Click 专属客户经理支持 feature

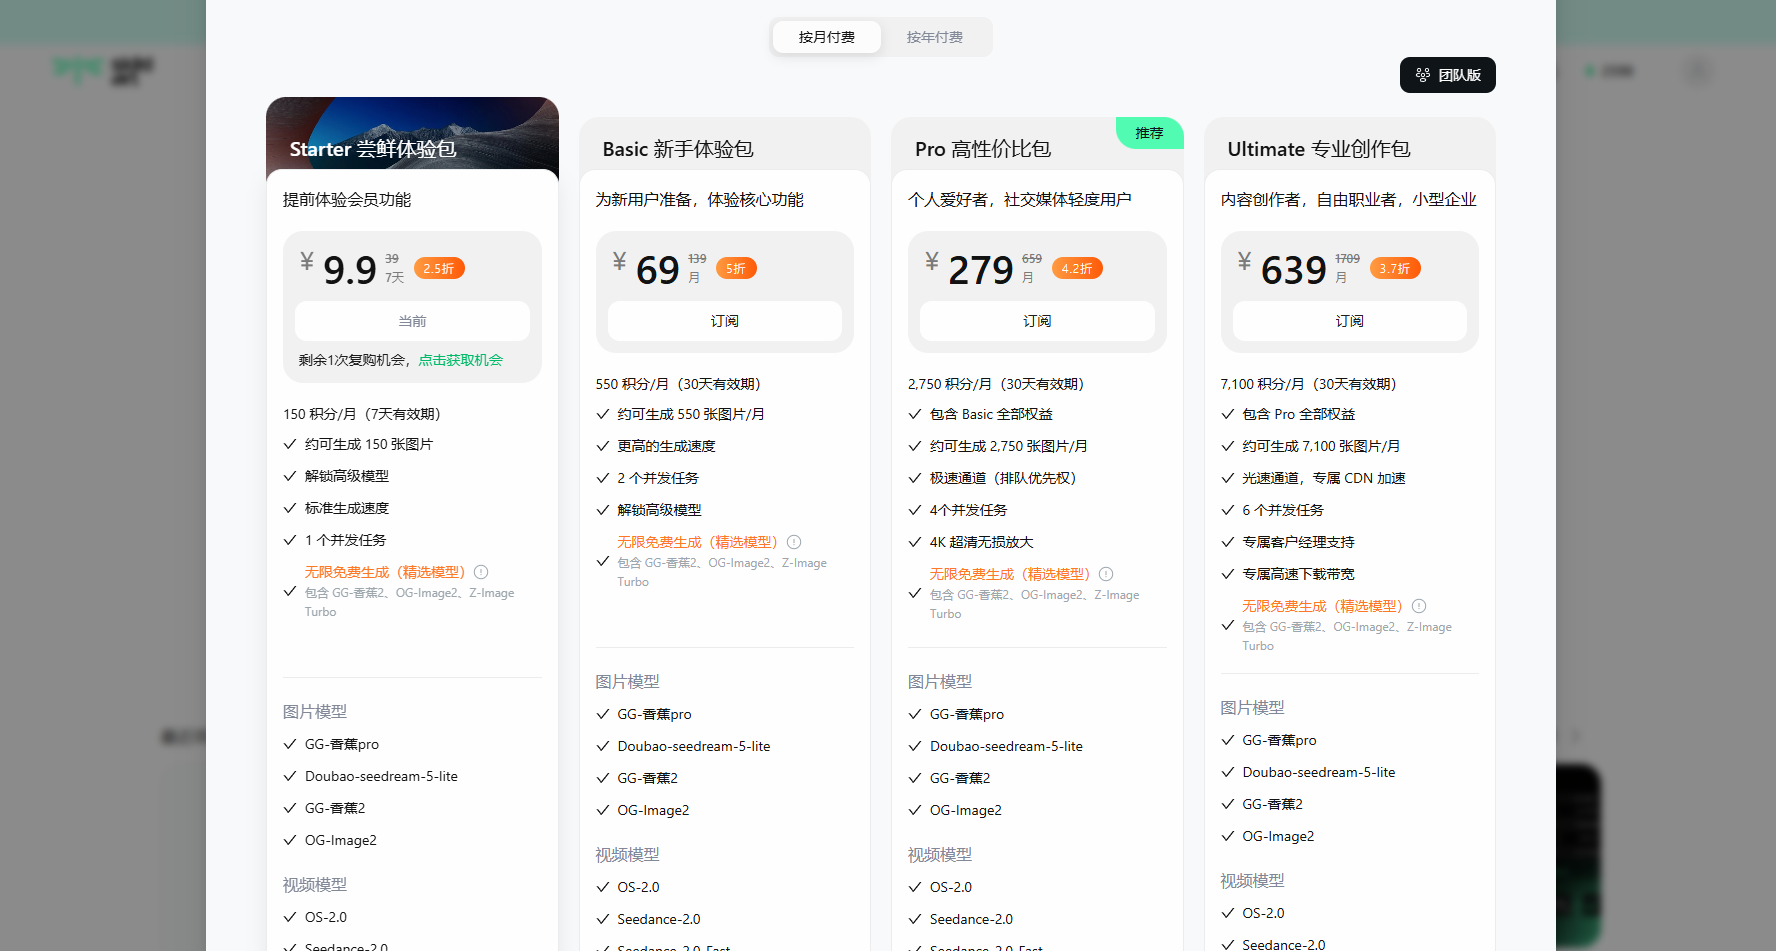point(1299,542)
